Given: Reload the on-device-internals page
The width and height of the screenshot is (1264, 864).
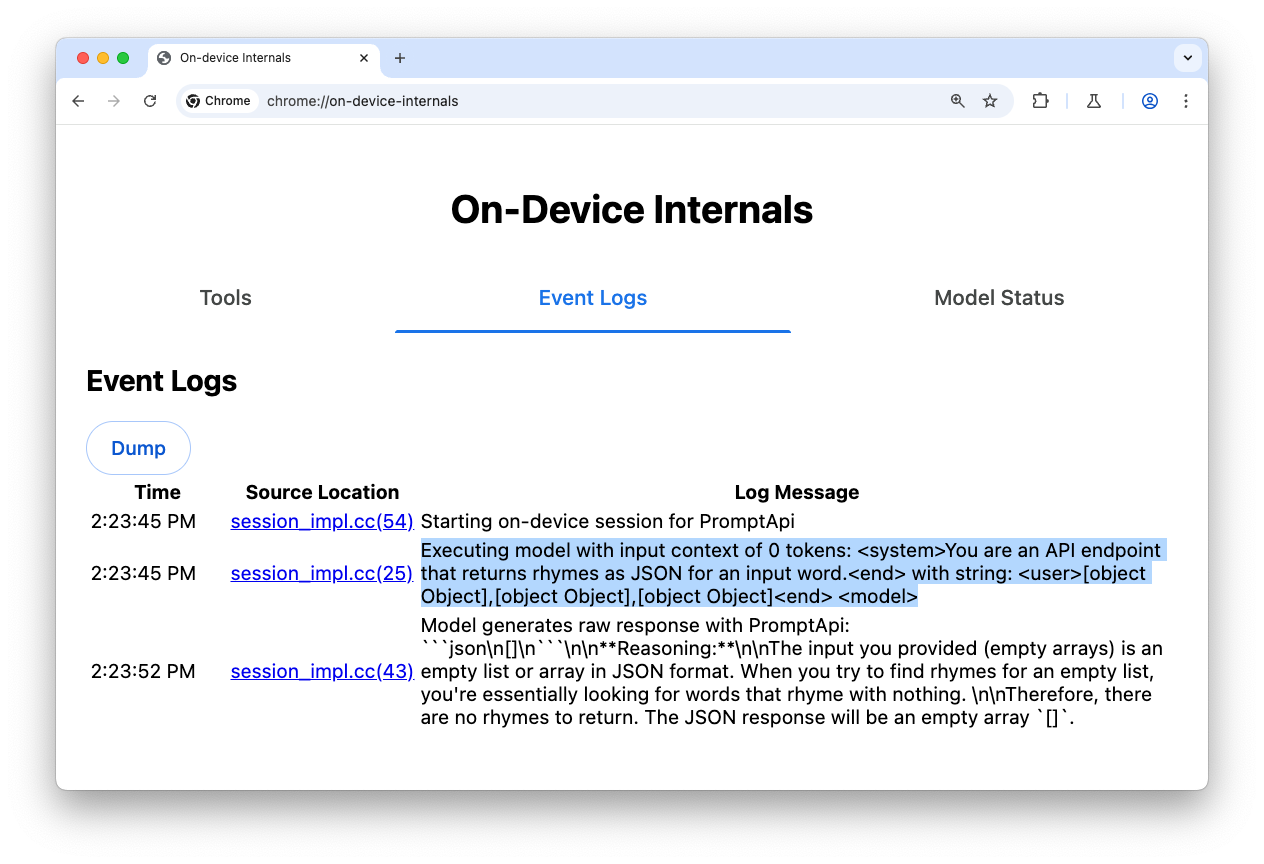Looking at the screenshot, I should pyautogui.click(x=150, y=101).
